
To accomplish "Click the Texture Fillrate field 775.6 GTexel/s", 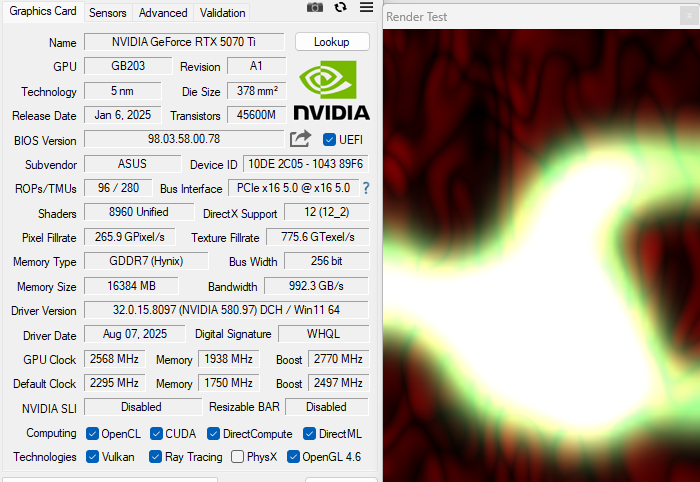I will click(x=318, y=237).
